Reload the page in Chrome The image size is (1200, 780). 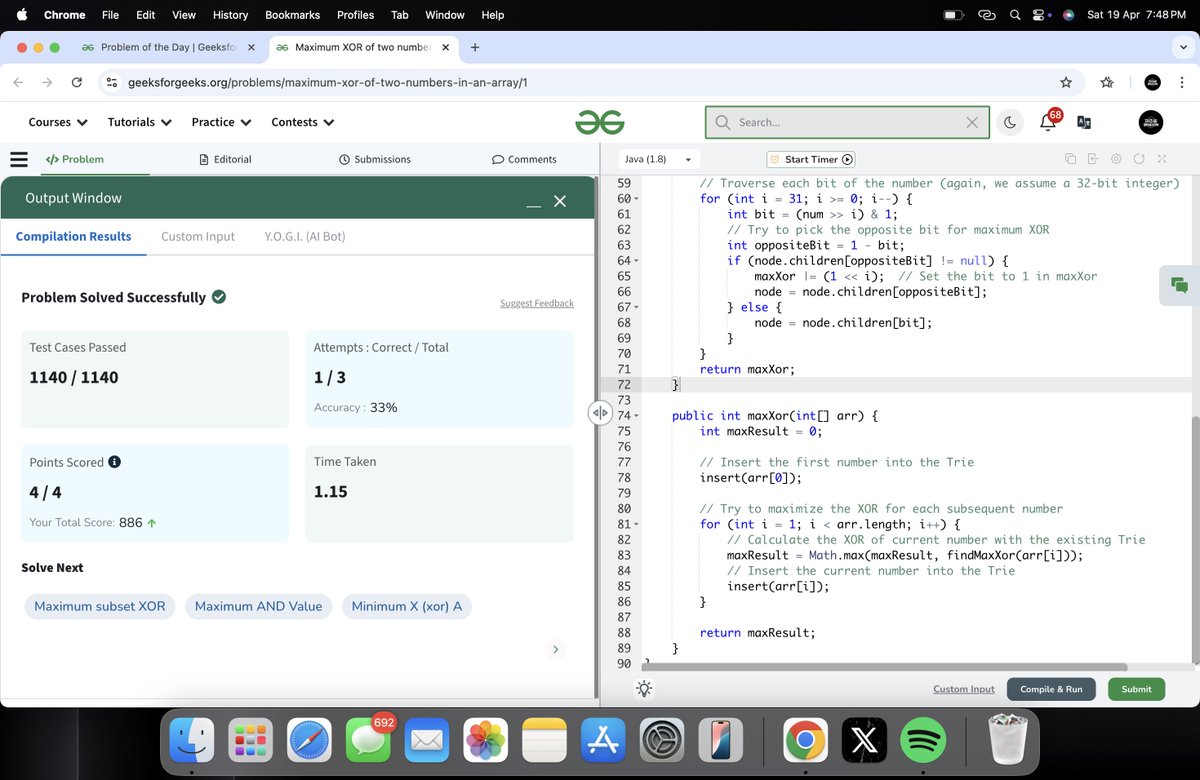77,82
